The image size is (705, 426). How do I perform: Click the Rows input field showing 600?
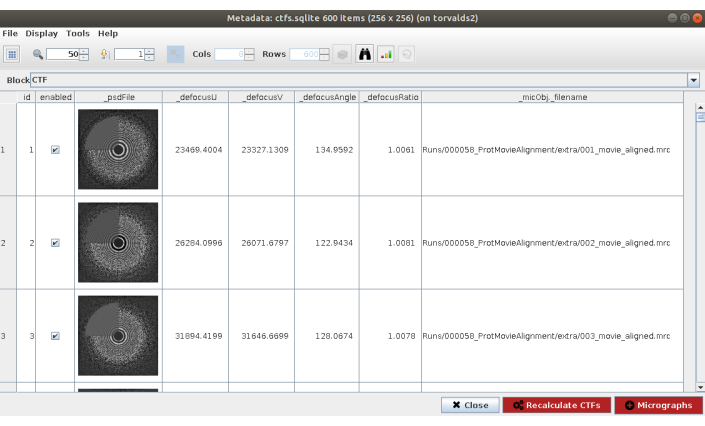pyautogui.click(x=305, y=54)
